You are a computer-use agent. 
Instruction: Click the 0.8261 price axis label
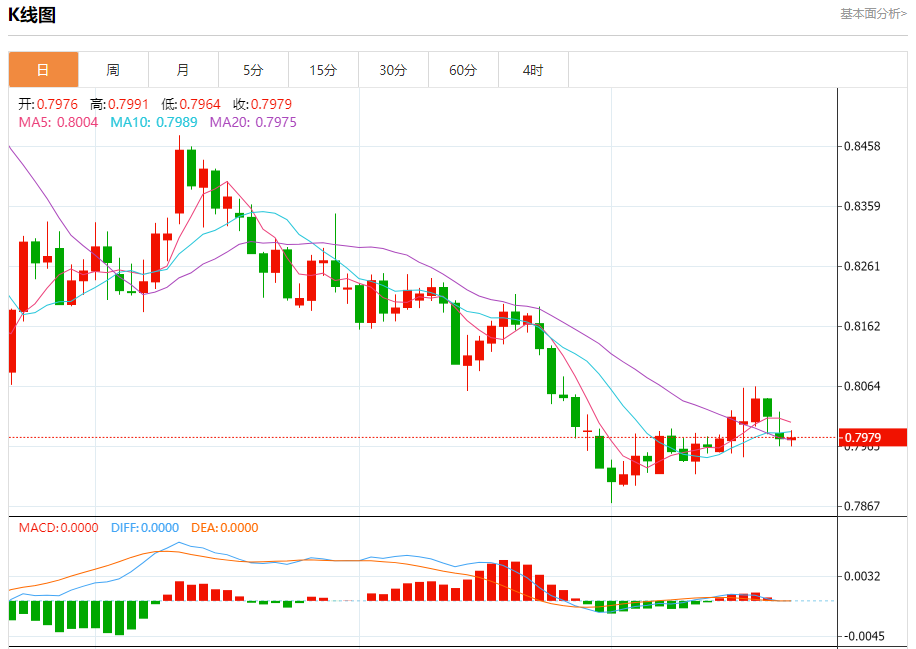coord(862,266)
